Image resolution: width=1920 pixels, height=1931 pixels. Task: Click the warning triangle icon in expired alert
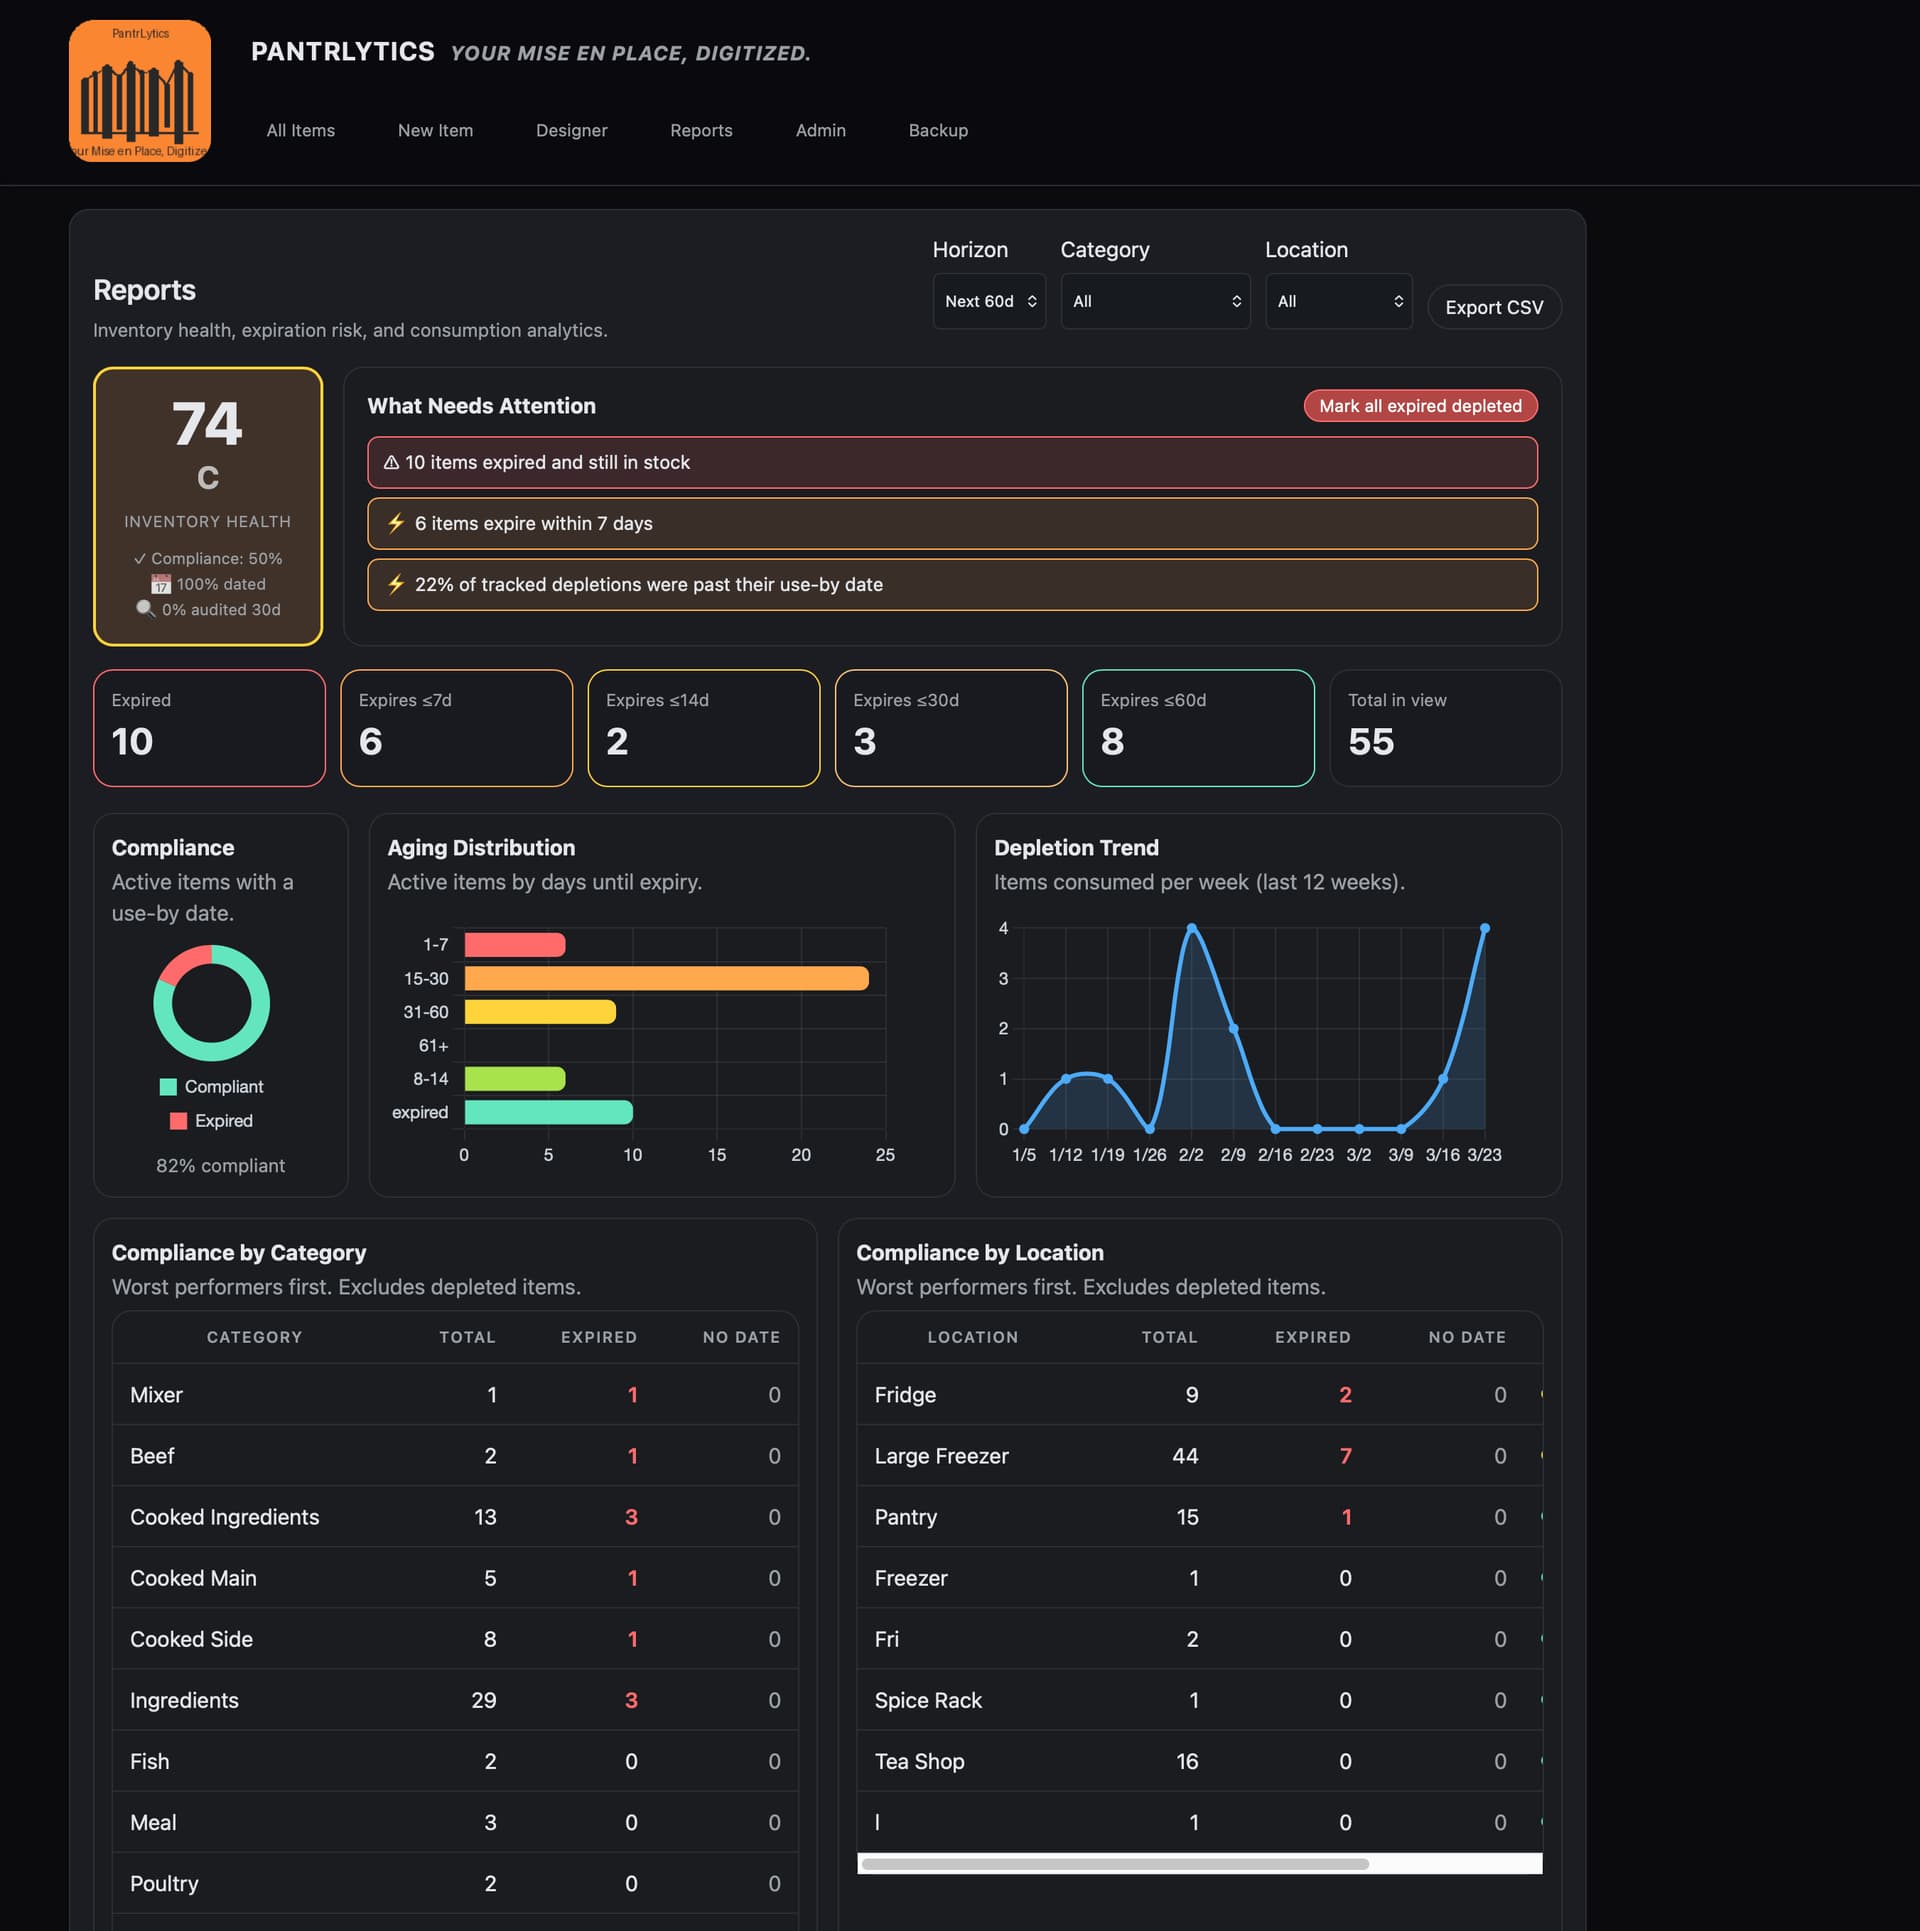coord(391,463)
